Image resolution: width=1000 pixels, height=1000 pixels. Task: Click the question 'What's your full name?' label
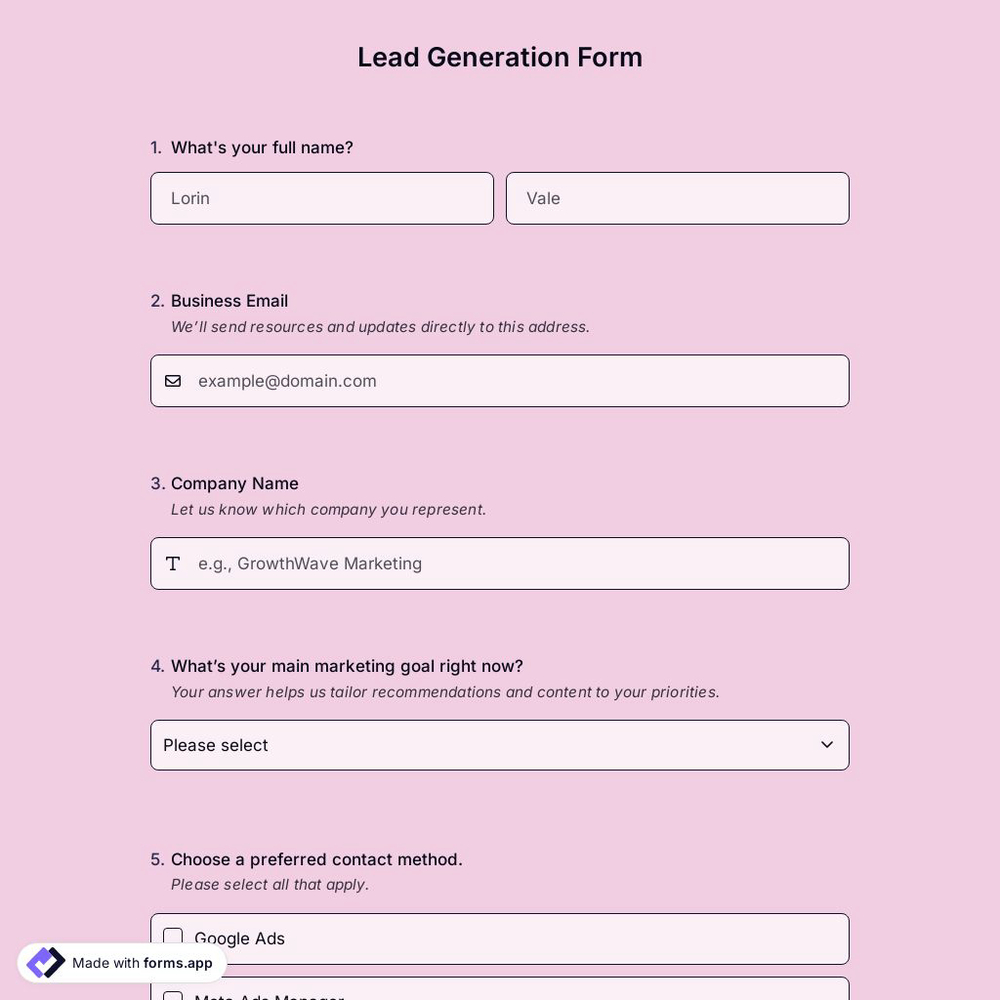coord(262,147)
